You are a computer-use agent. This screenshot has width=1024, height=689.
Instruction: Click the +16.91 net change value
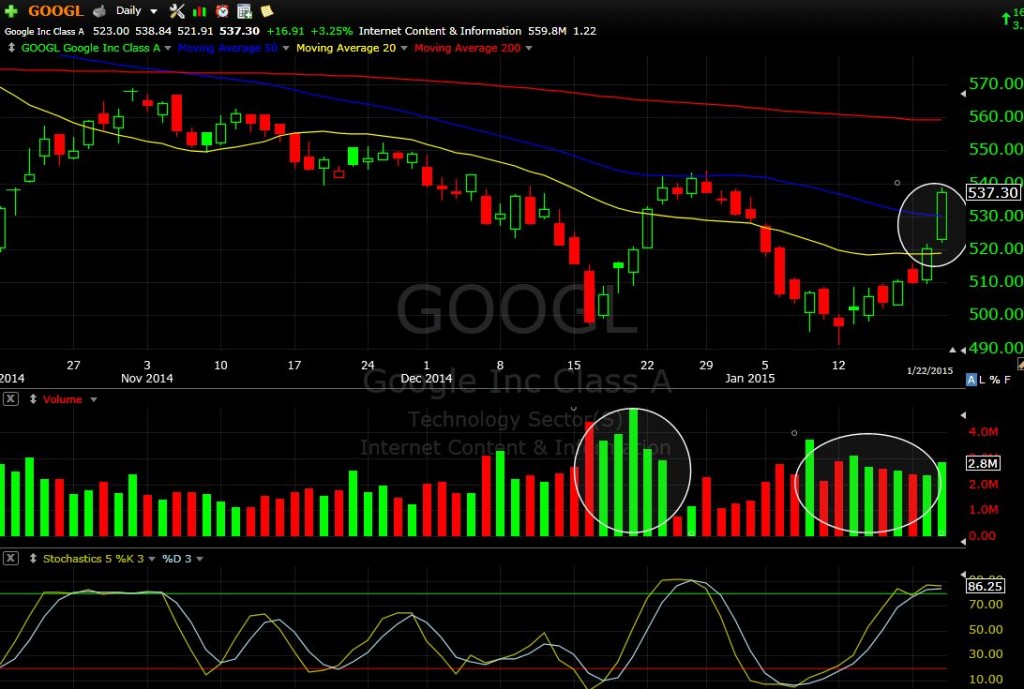point(285,31)
